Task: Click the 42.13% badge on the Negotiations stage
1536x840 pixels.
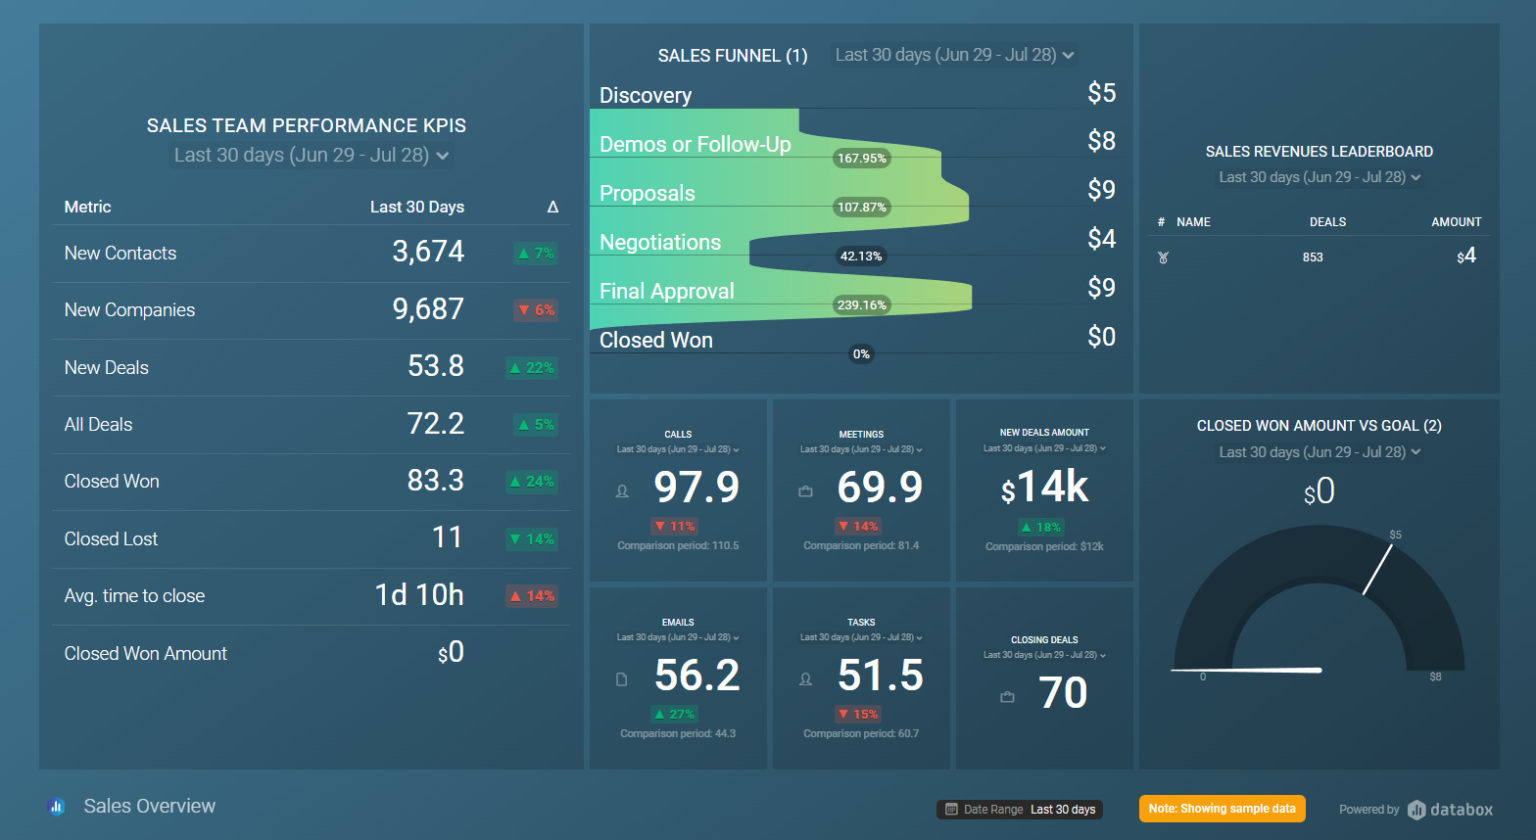Action: pyautogui.click(x=861, y=256)
